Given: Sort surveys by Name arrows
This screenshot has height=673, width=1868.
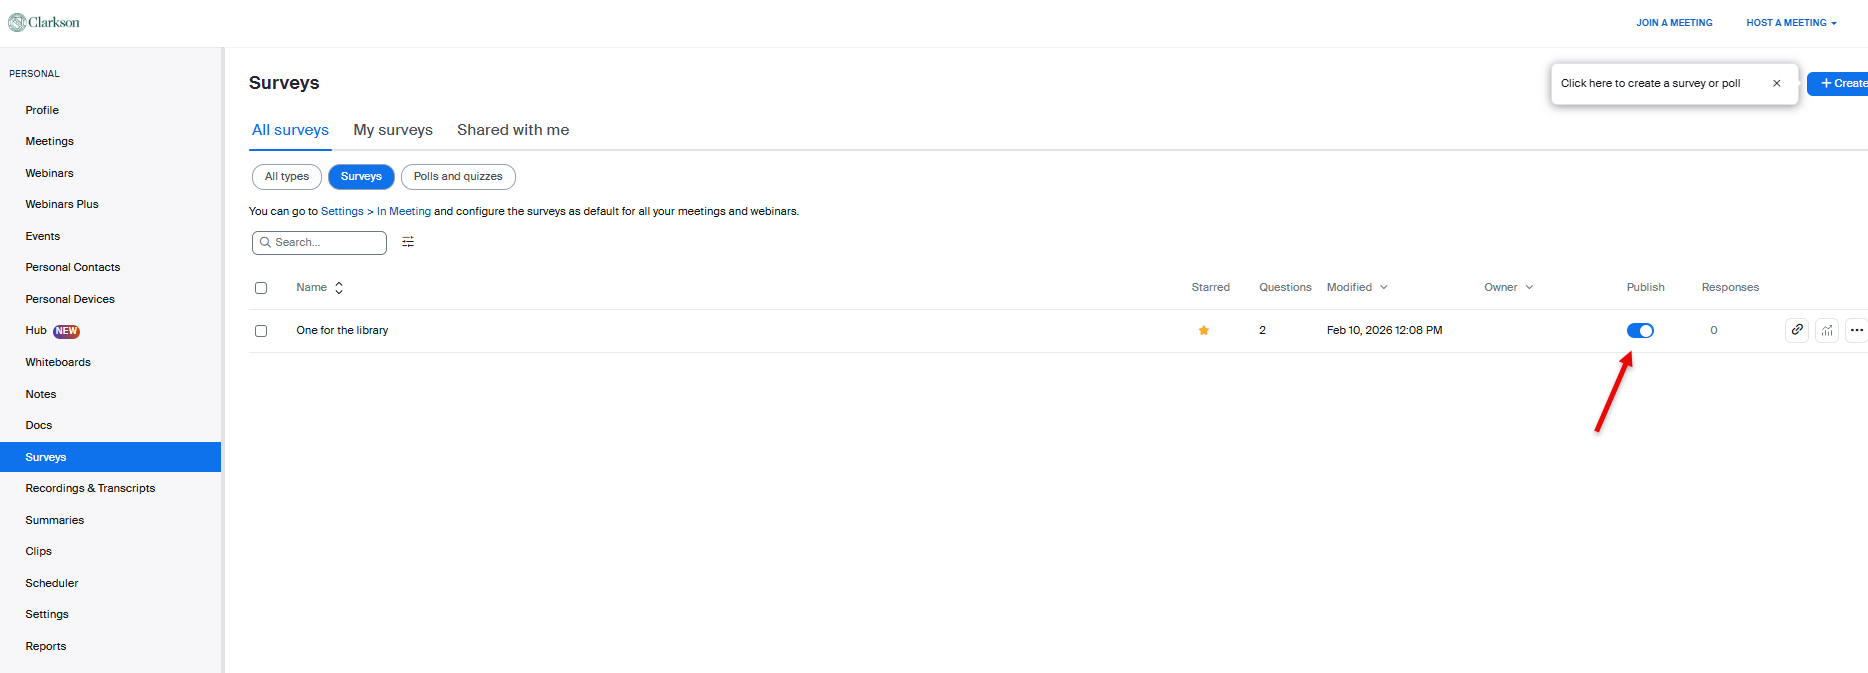Looking at the screenshot, I should click(x=339, y=288).
